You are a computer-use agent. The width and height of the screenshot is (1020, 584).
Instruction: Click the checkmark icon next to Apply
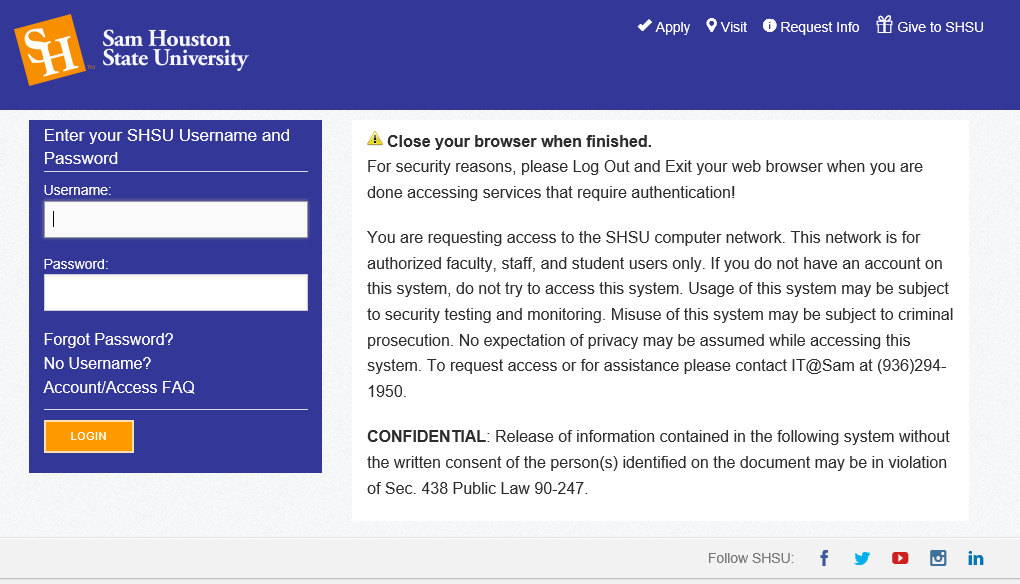644,25
